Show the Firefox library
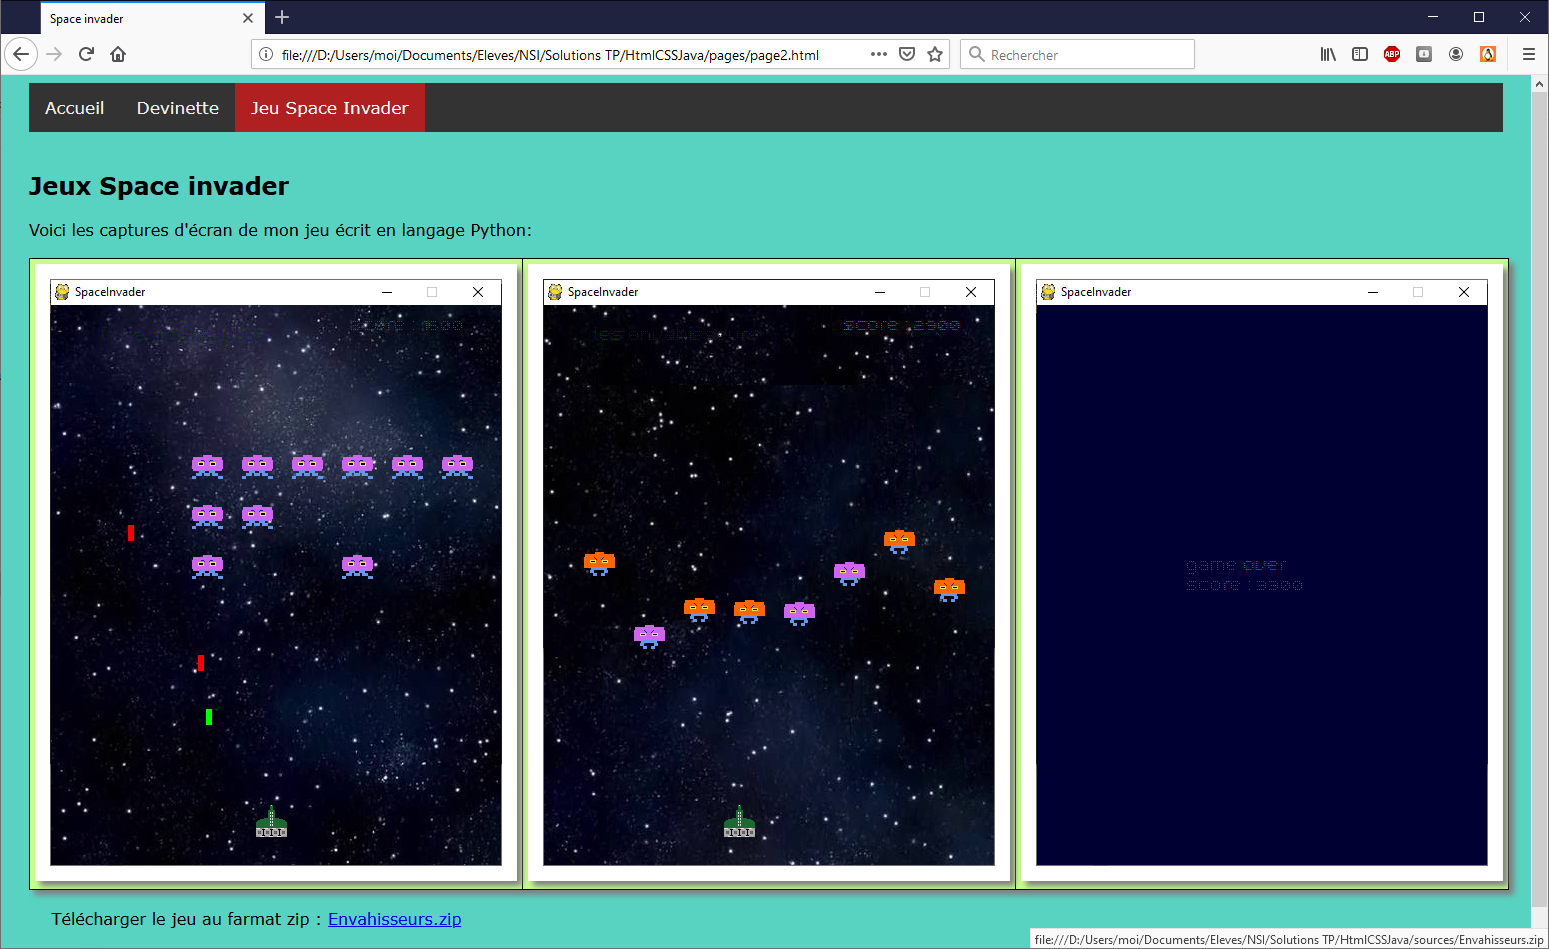Screen dimensions: 1549x949 click(1328, 54)
